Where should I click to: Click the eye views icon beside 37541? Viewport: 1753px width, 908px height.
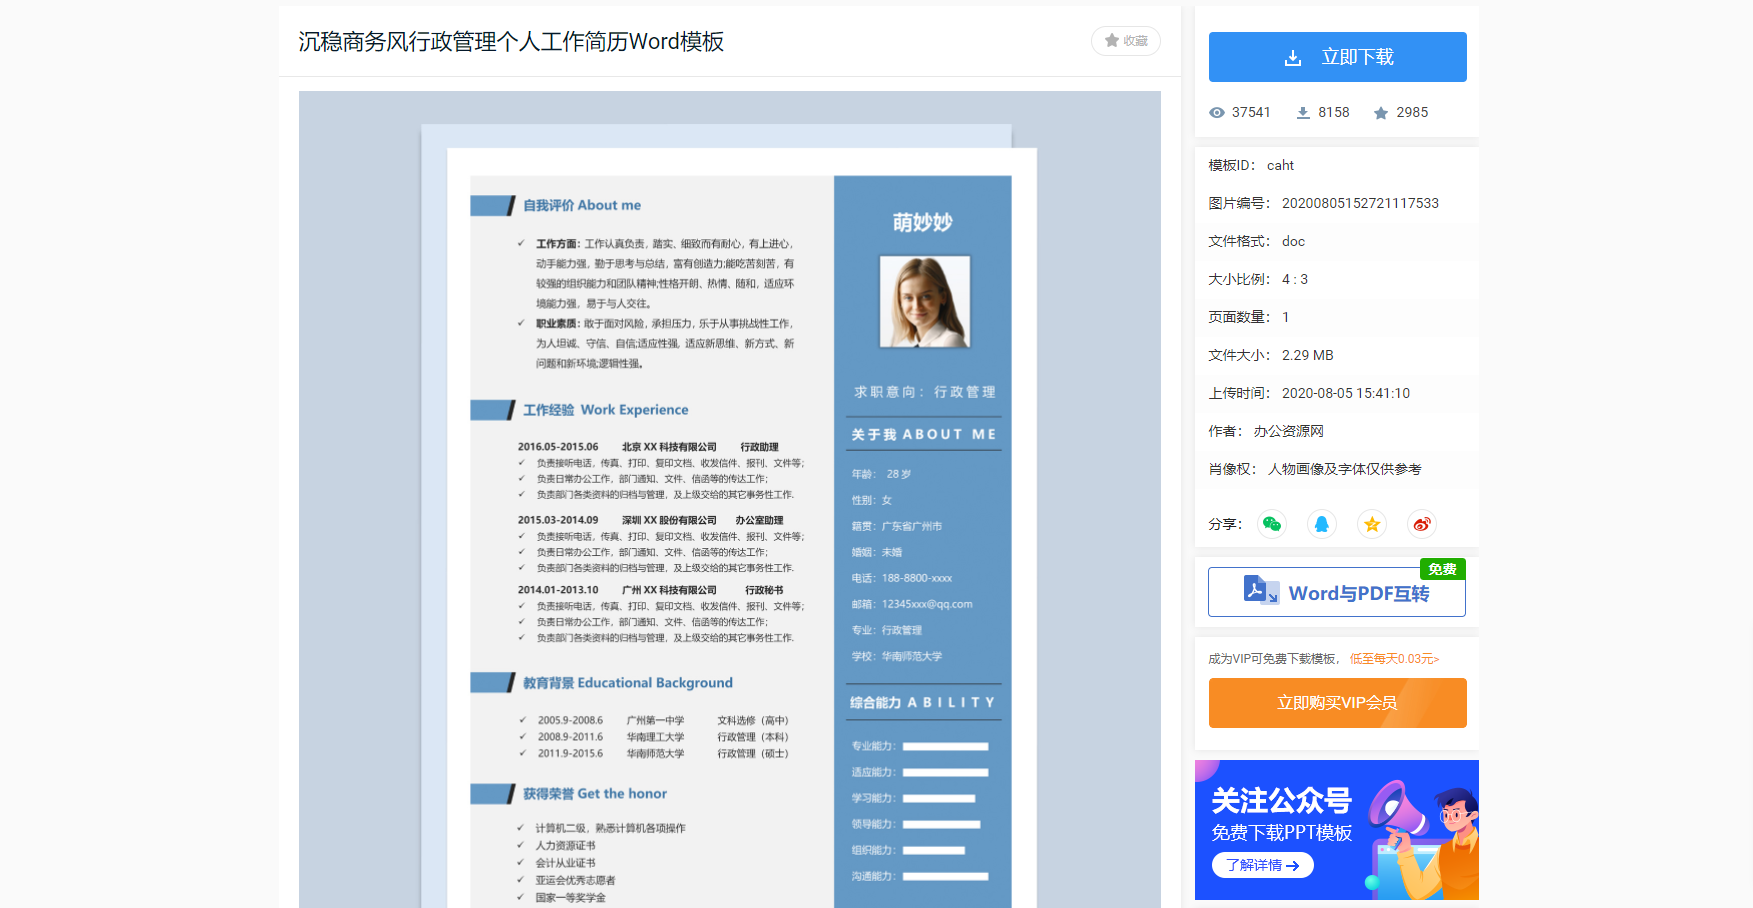coord(1217,113)
